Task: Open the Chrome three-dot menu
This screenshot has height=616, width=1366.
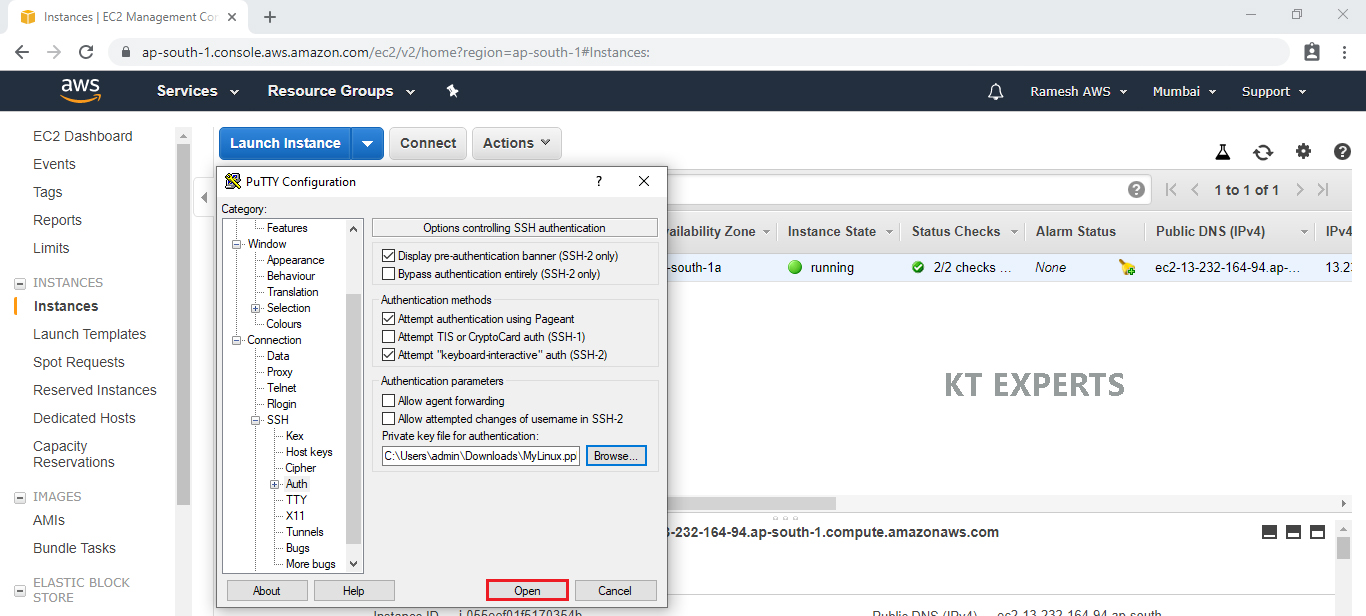Action: [x=1344, y=52]
